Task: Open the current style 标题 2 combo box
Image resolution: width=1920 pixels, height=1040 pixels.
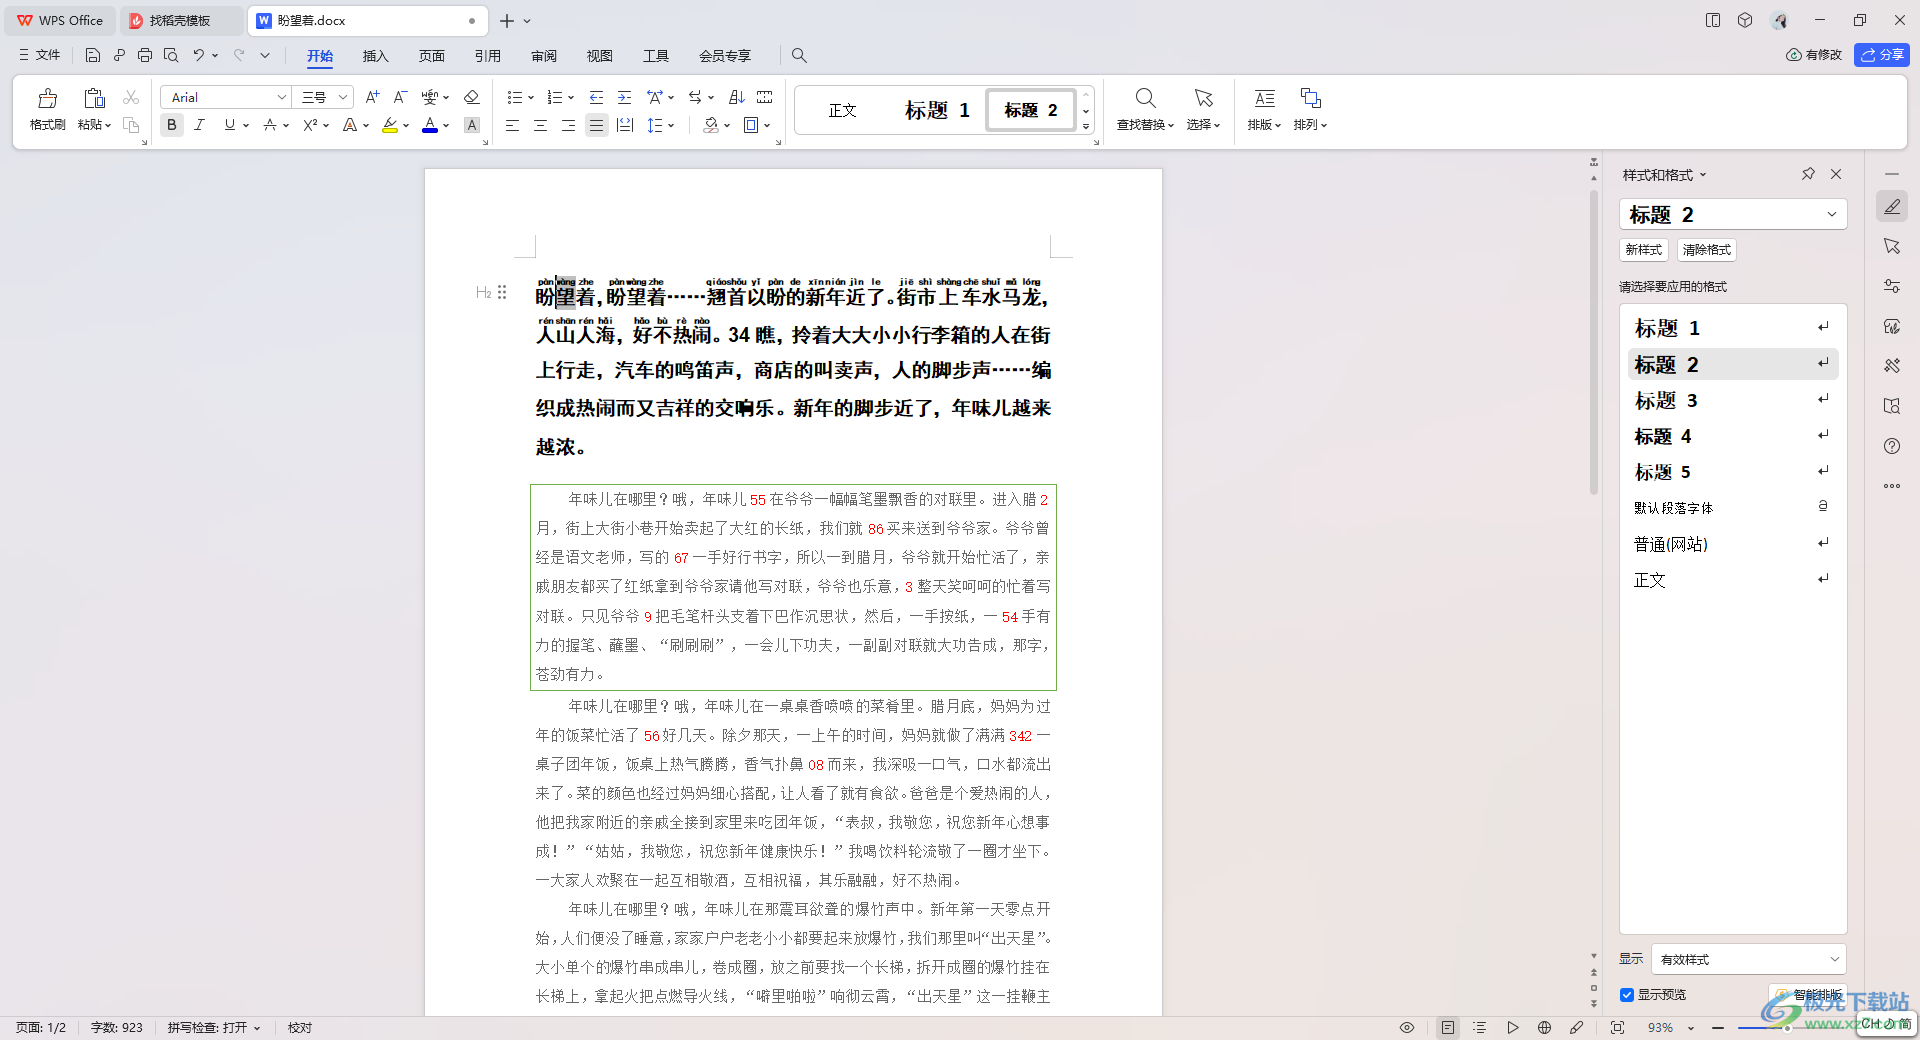Action: [1733, 214]
